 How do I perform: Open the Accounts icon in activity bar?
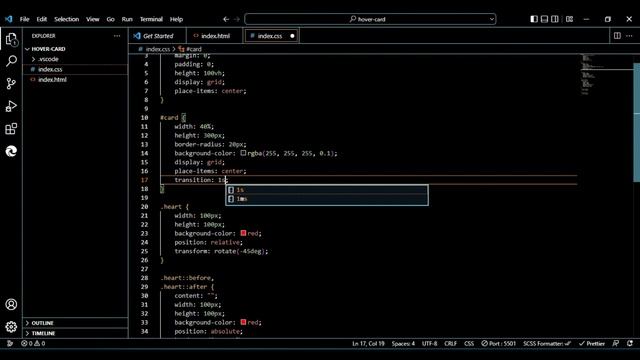click(x=11, y=304)
